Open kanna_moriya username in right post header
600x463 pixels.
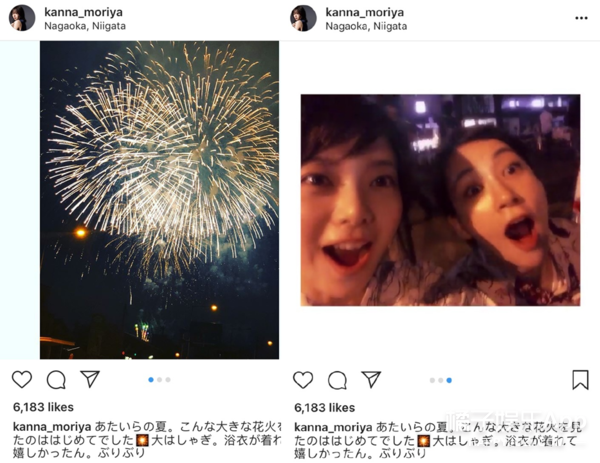coord(365,12)
